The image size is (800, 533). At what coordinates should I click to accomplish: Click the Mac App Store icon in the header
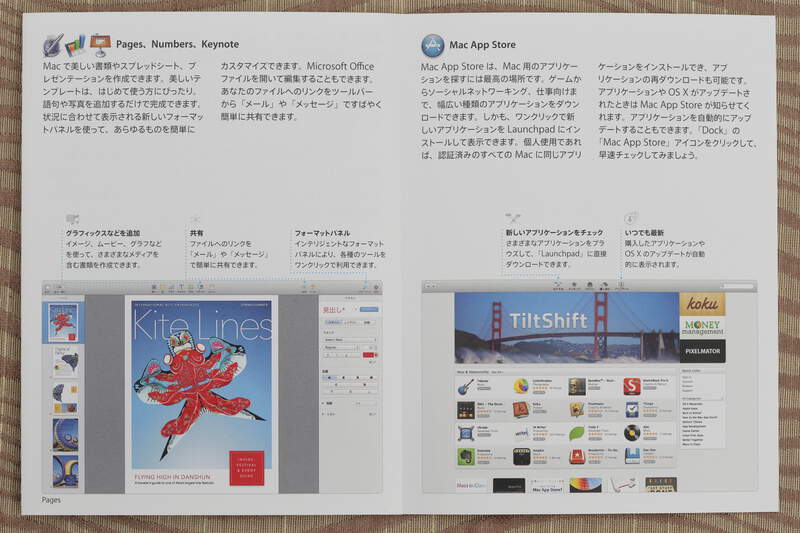pos(433,45)
